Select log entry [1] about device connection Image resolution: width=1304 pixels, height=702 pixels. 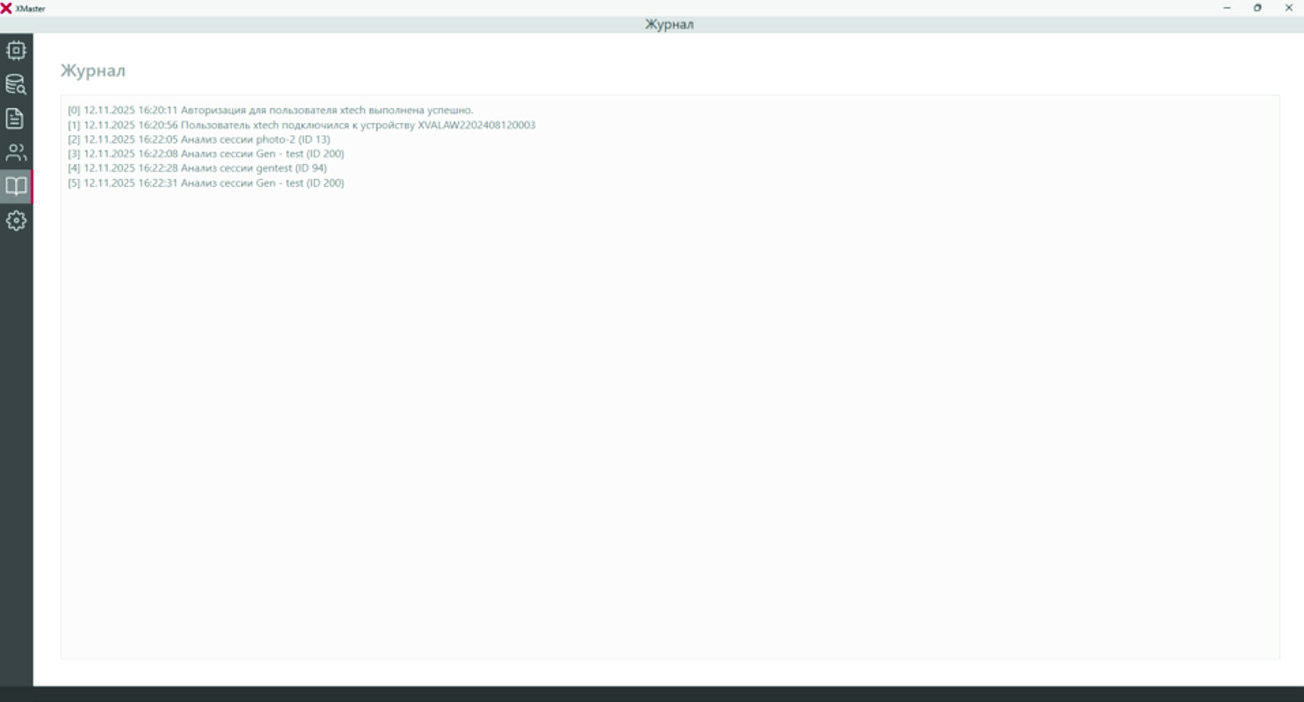click(301, 125)
